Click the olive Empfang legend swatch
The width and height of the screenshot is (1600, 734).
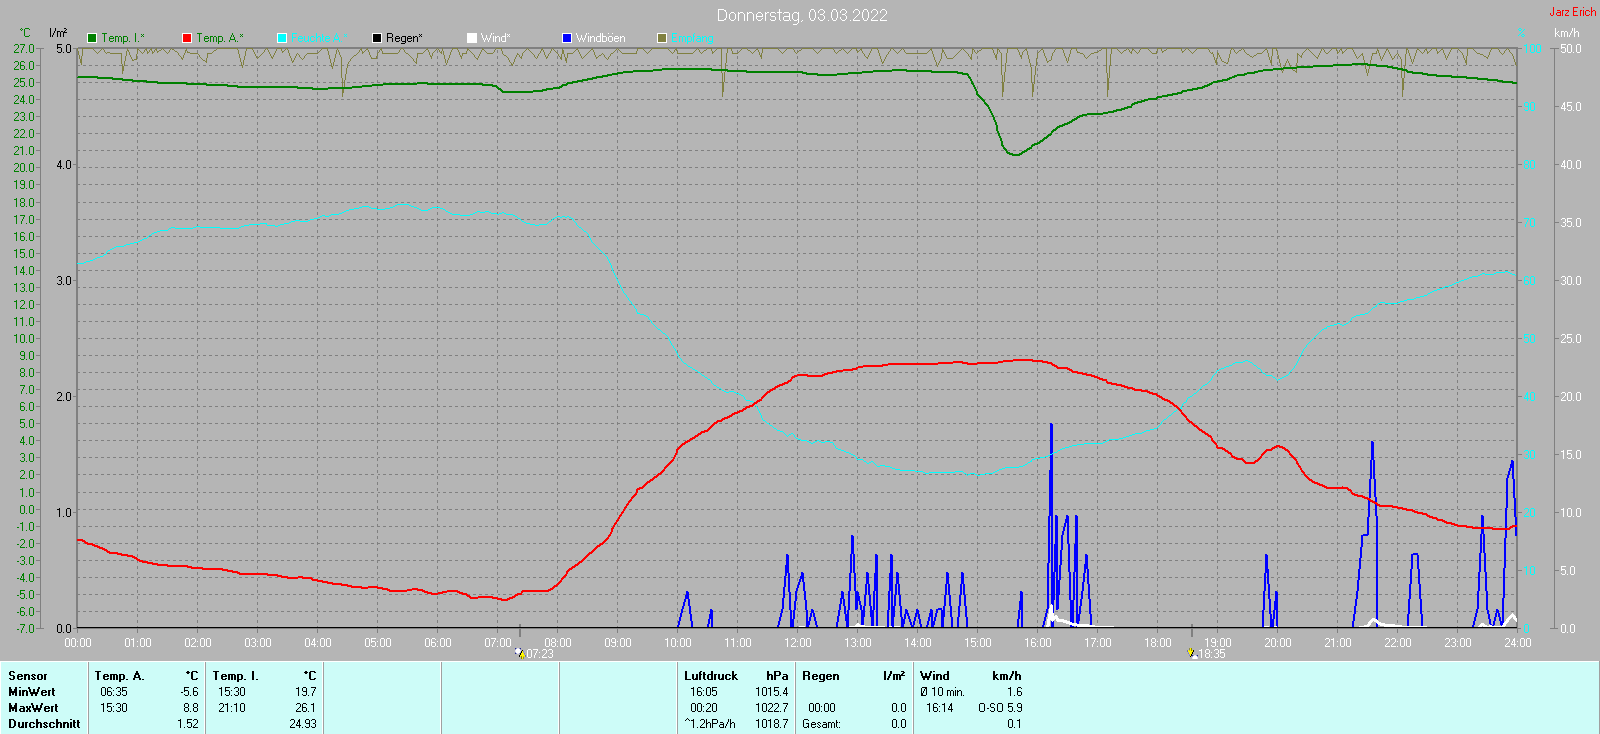pos(662,38)
